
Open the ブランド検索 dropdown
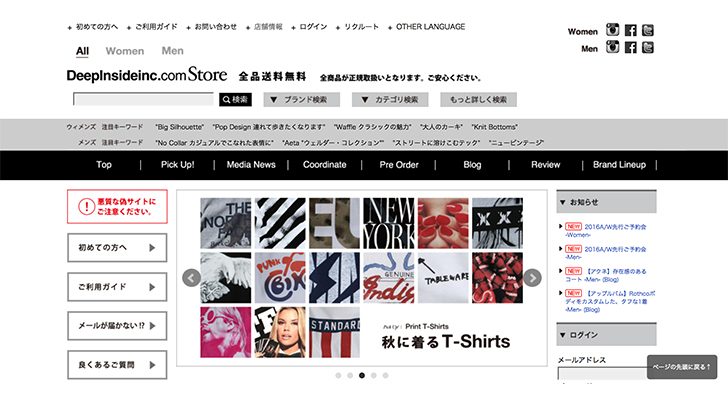(302, 99)
